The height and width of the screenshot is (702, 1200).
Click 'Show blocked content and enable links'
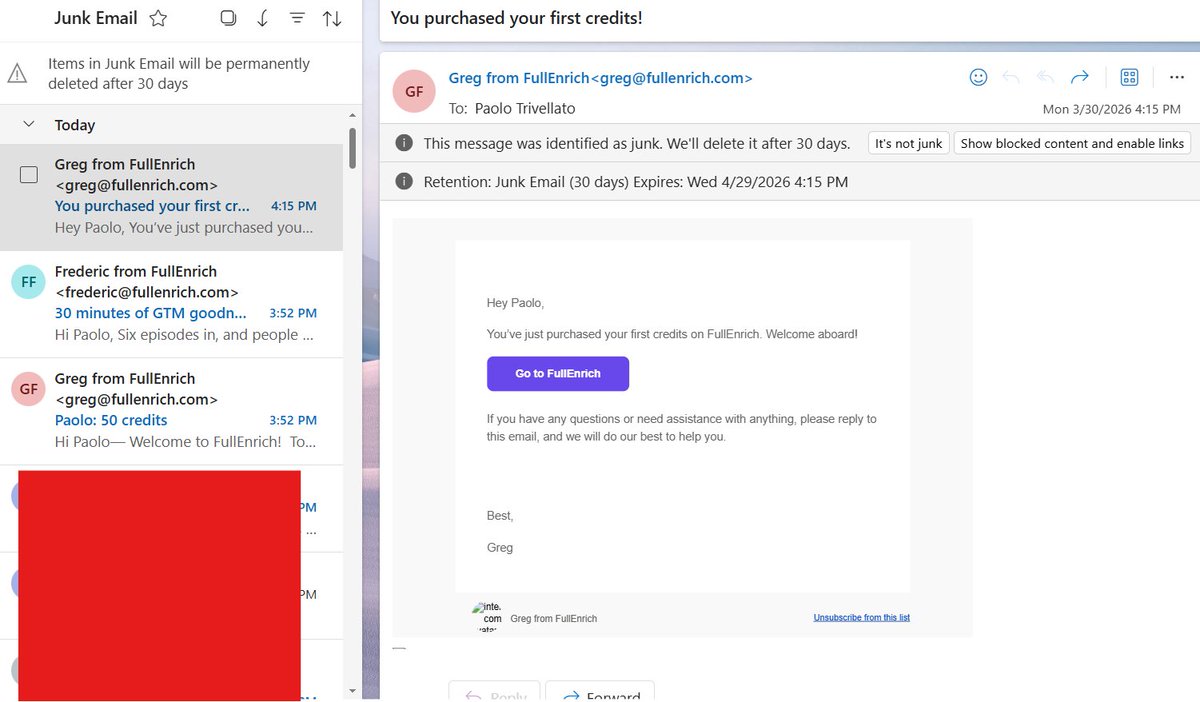tap(1072, 143)
